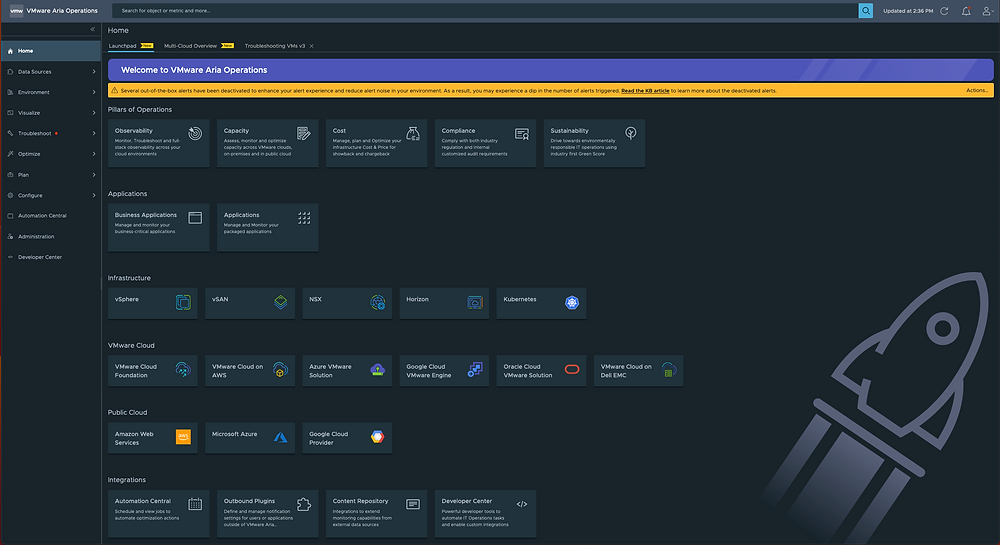Viewport: 1000px width, 545px height.
Task: Click the blue search magnifier button
Action: click(x=865, y=11)
